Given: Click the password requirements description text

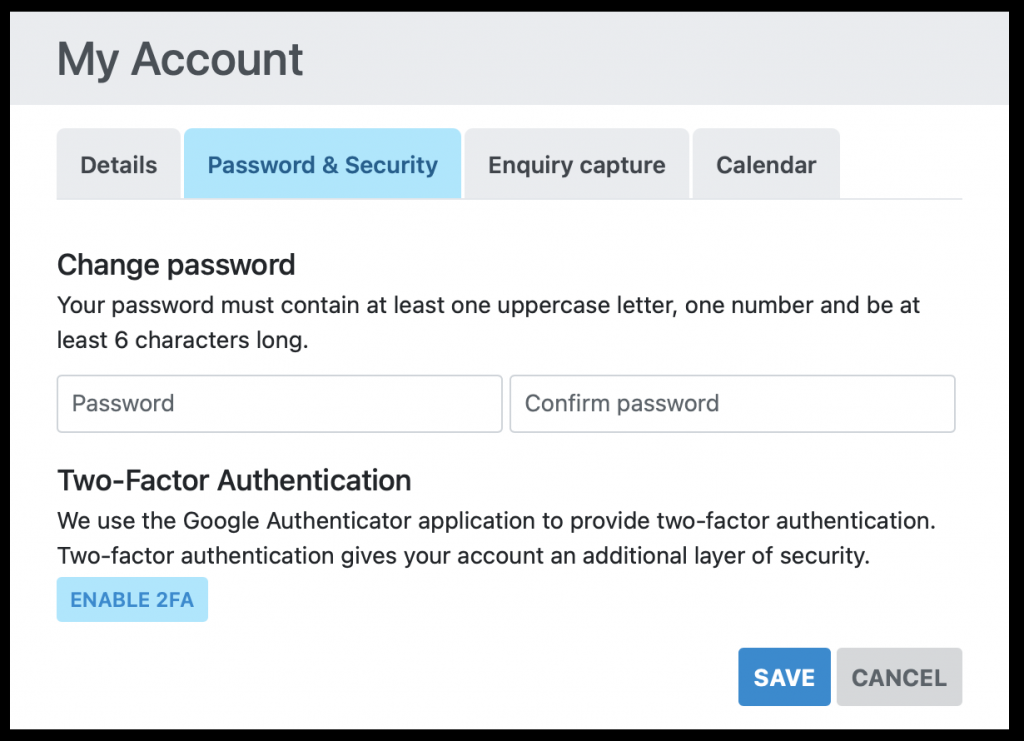Looking at the screenshot, I should tap(488, 305).
